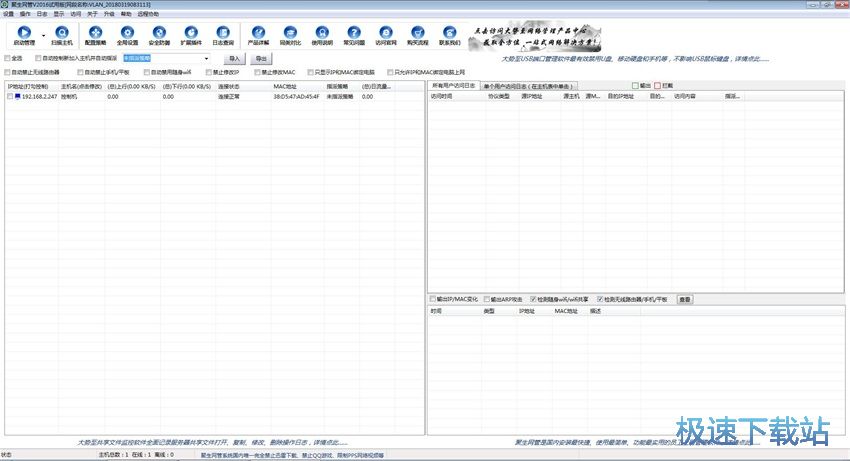Sort by MAC地址 column in host list
Image resolution: width=850 pixels, height=461 pixels.
pos(298,86)
